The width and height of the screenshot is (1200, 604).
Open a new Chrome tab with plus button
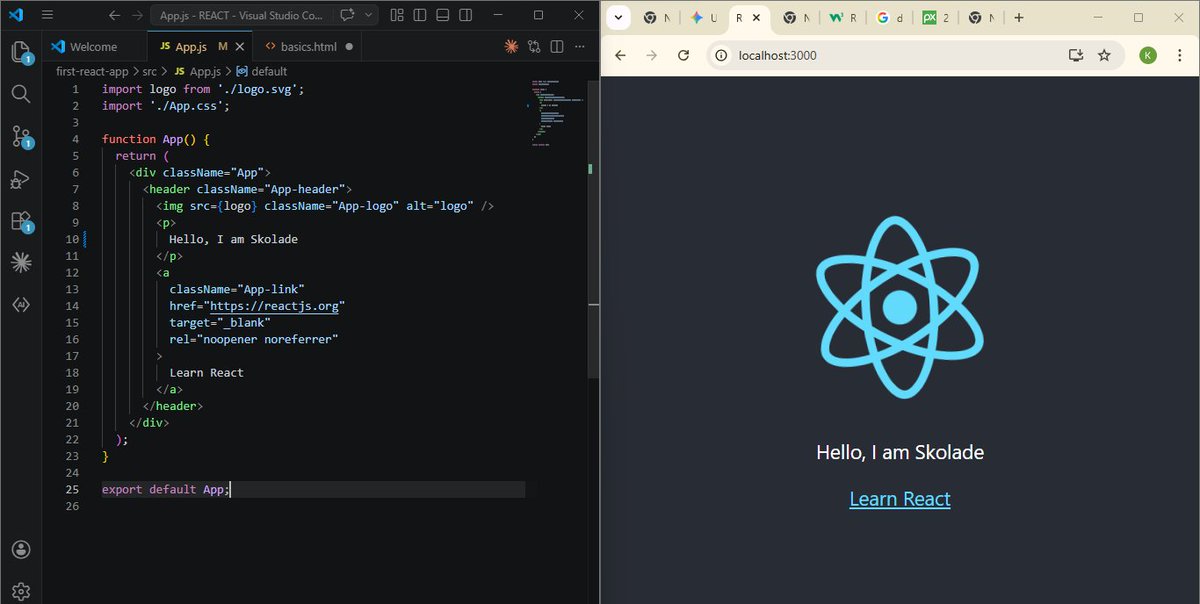[1018, 18]
